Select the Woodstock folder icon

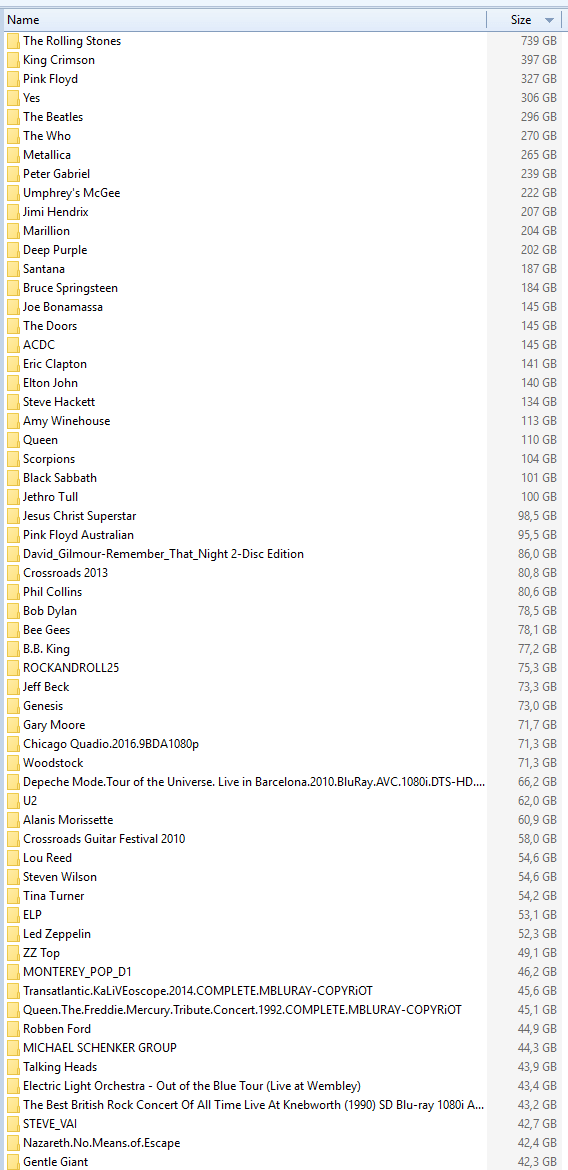(13, 763)
